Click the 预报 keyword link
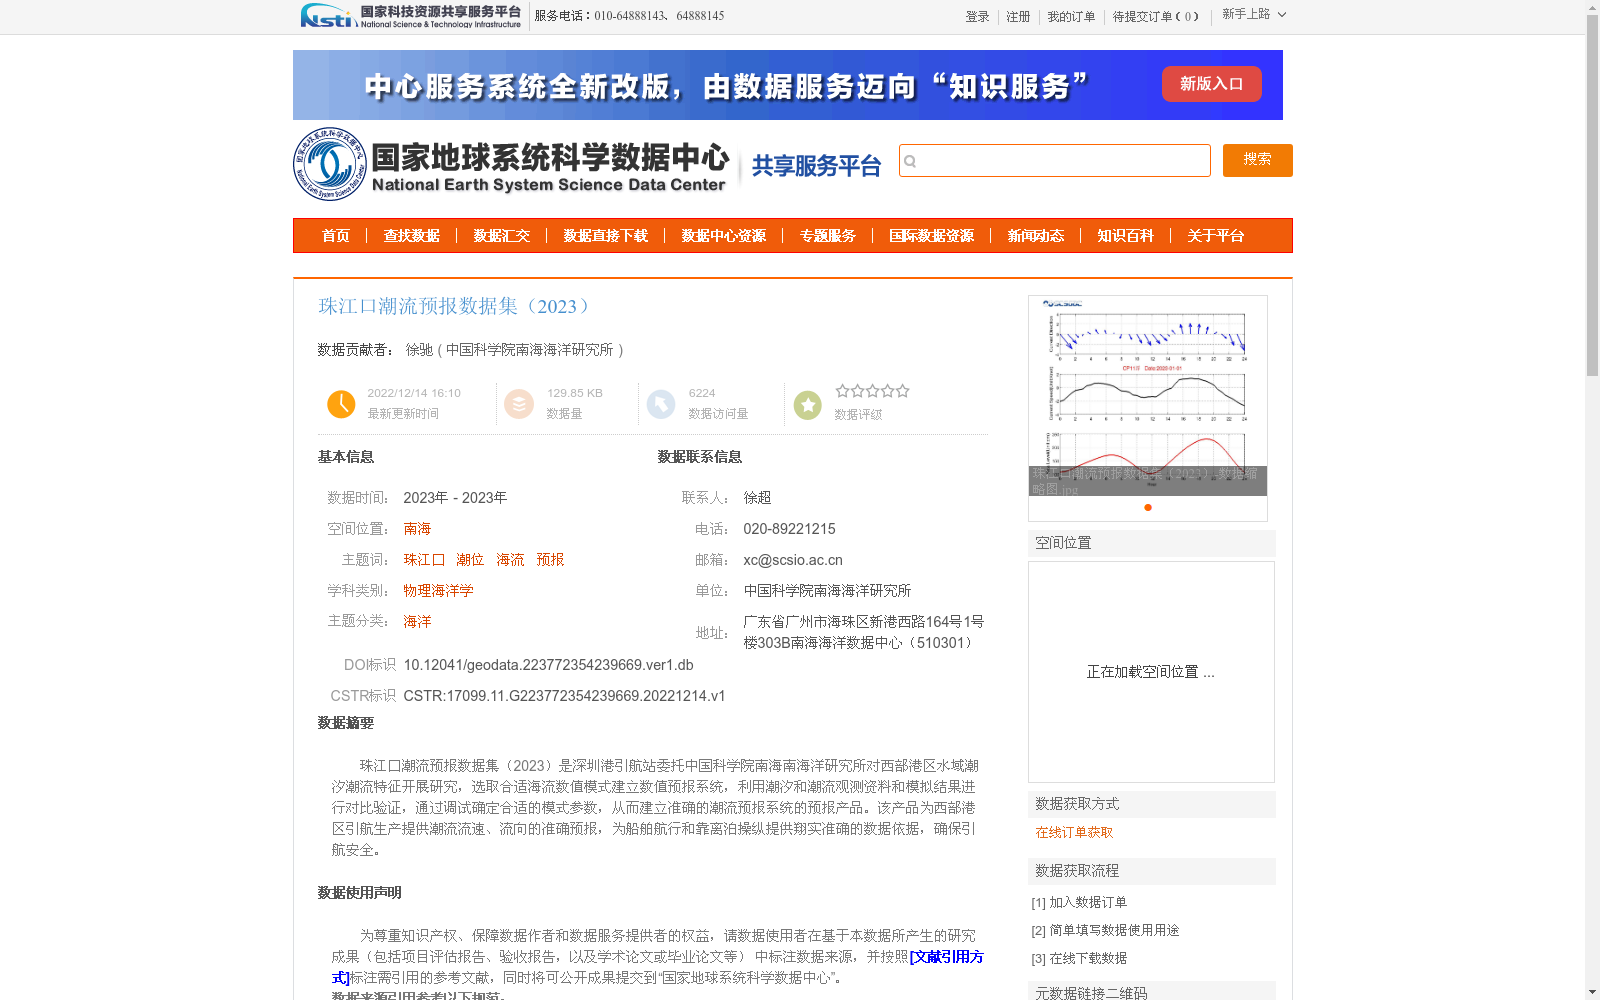Image resolution: width=1600 pixels, height=1000 pixels. (x=550, y=560)
